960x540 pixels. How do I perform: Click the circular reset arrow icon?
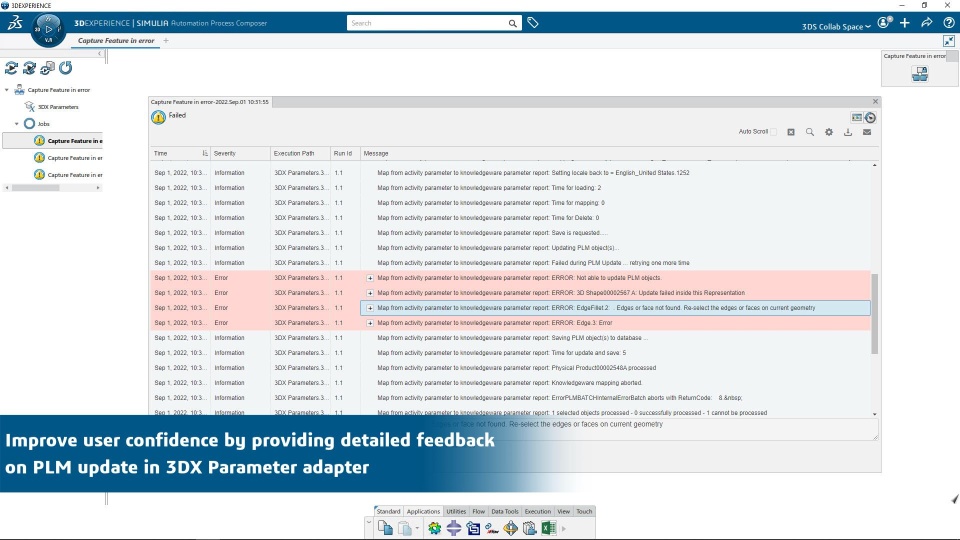coord(66,68)
